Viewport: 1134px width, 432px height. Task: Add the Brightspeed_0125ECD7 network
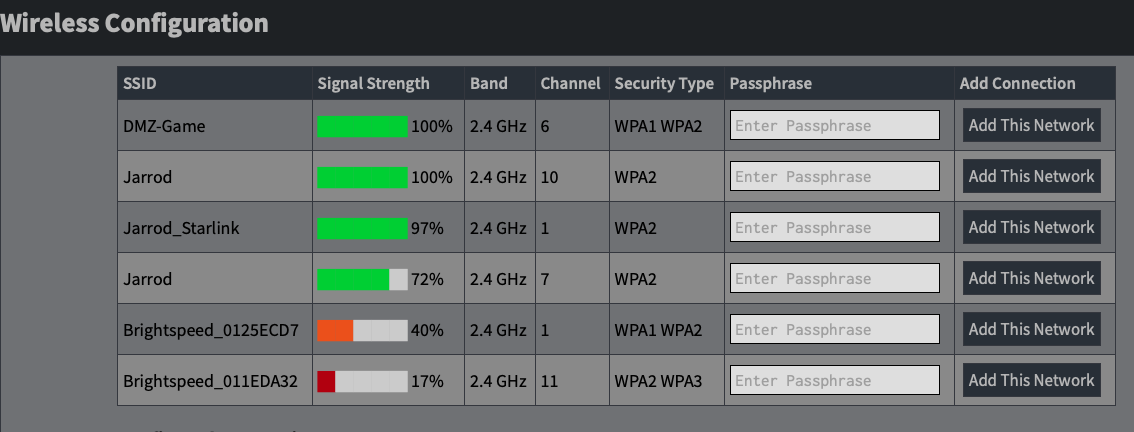(x=1031, y=329)
